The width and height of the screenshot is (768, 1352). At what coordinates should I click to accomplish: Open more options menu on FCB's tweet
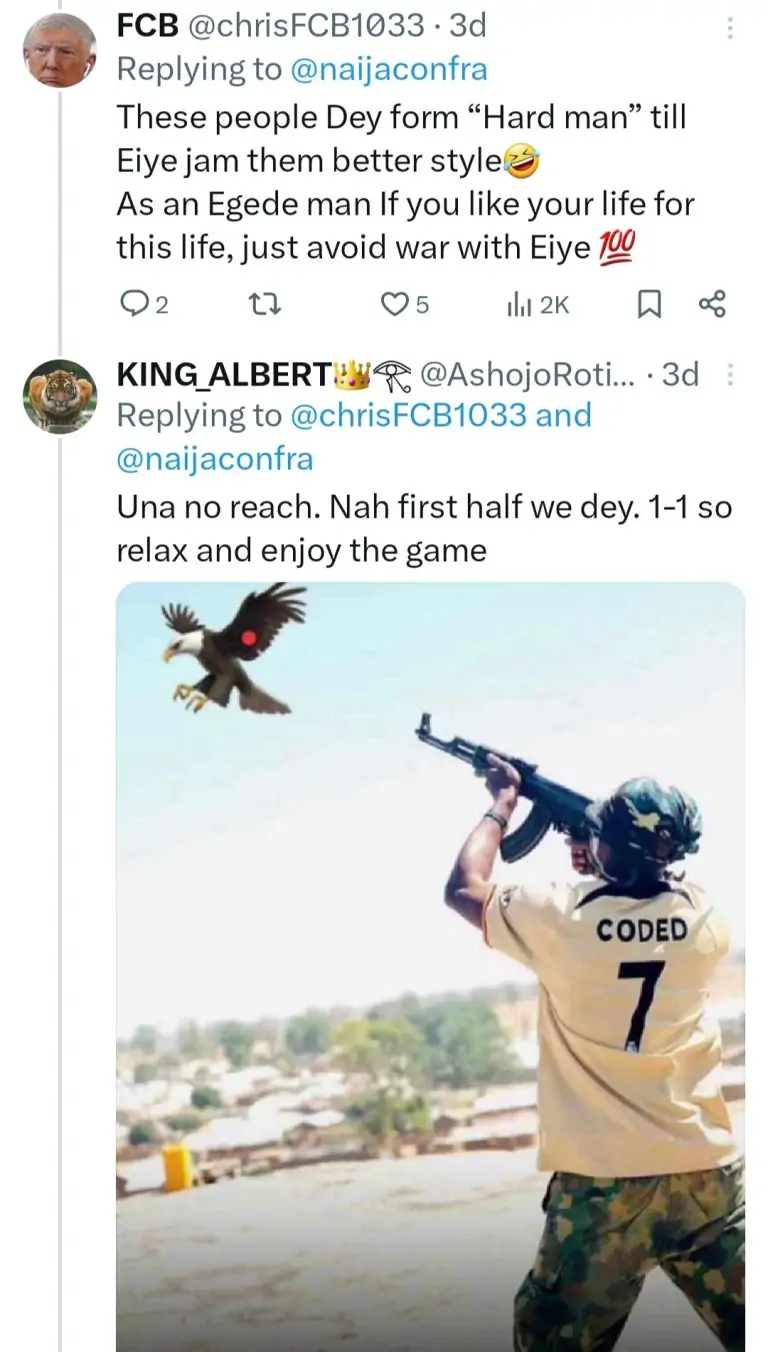[730, 29]
